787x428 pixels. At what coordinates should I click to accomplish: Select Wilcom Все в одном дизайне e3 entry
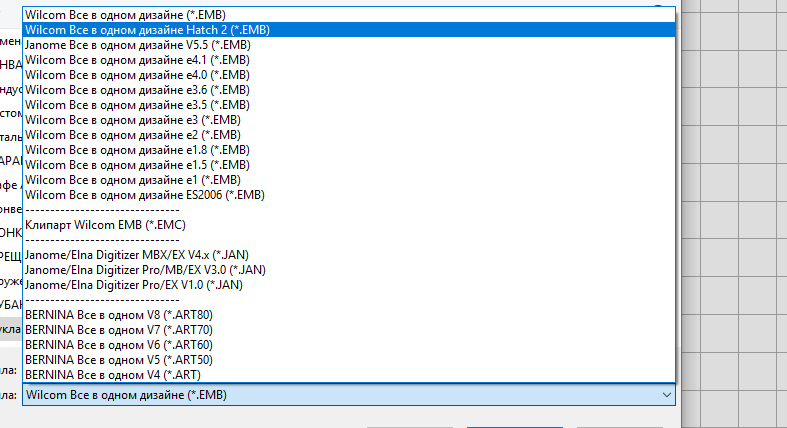pyautogui.click(x=349, y=120)
